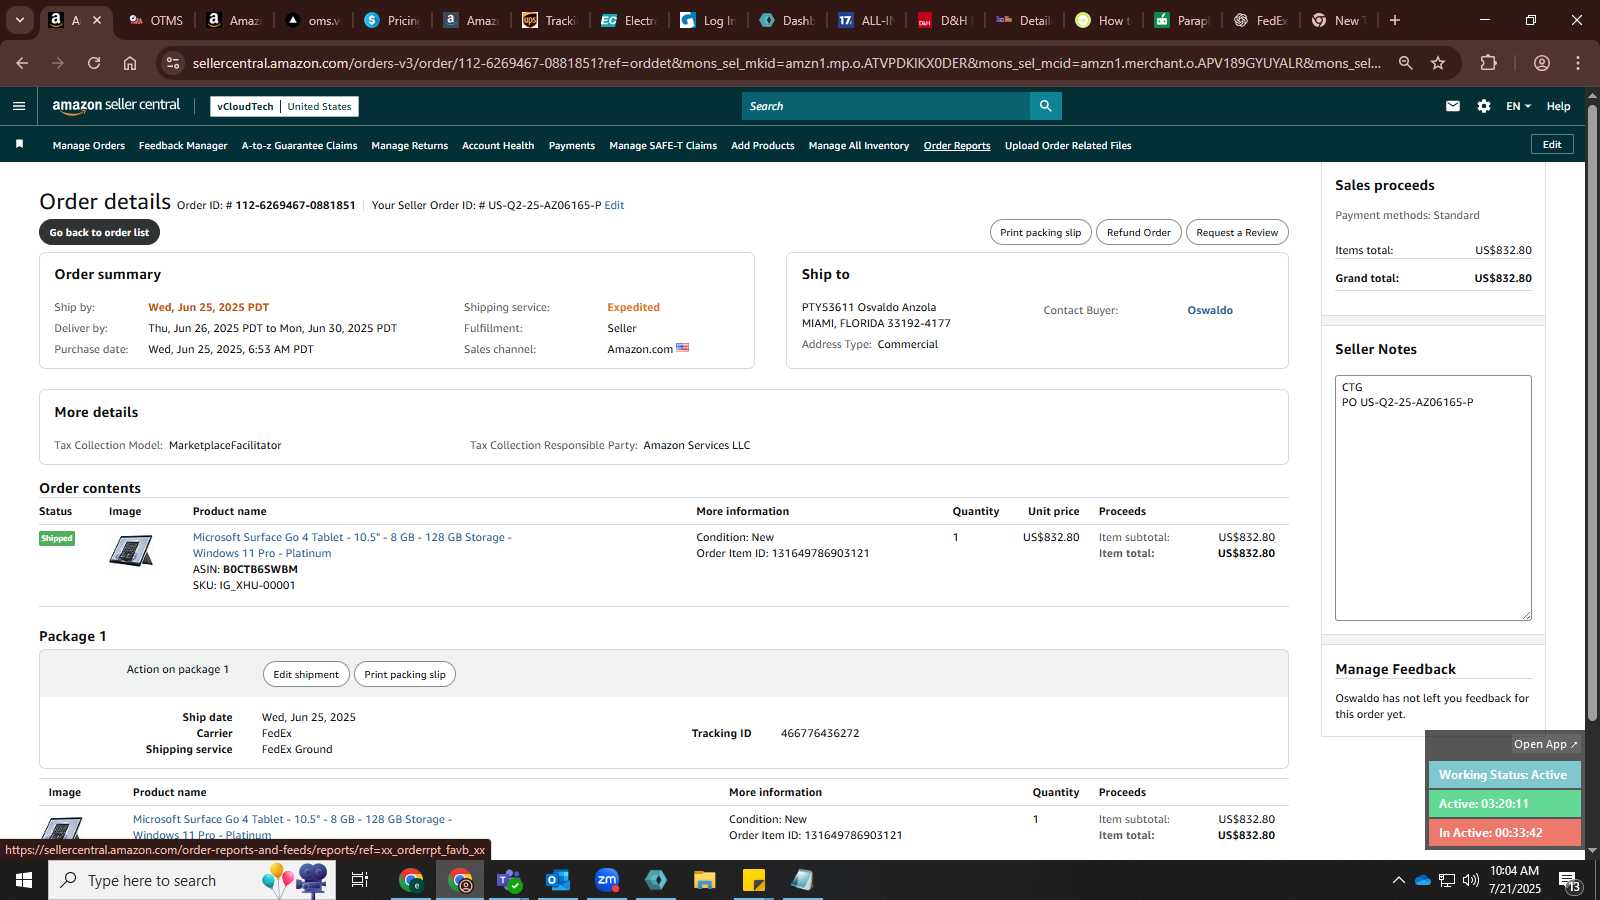The height and width of the screenshot is (900, 1600).
Task: Open Manage All Inventory
Action: 859,145
